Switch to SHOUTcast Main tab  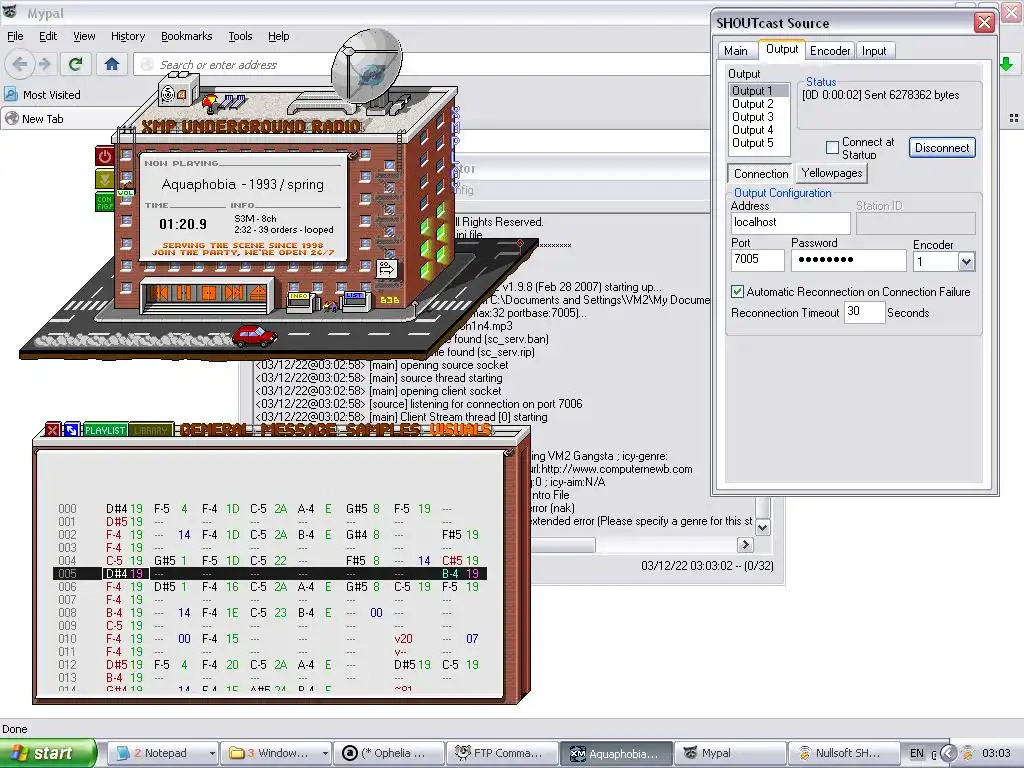click(x=735, y=50)
